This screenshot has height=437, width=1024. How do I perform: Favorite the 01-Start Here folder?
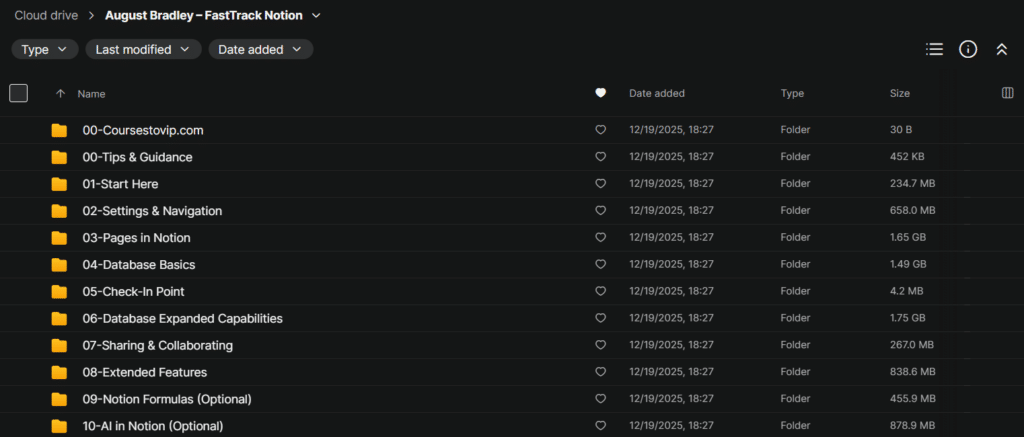[600, 184]
